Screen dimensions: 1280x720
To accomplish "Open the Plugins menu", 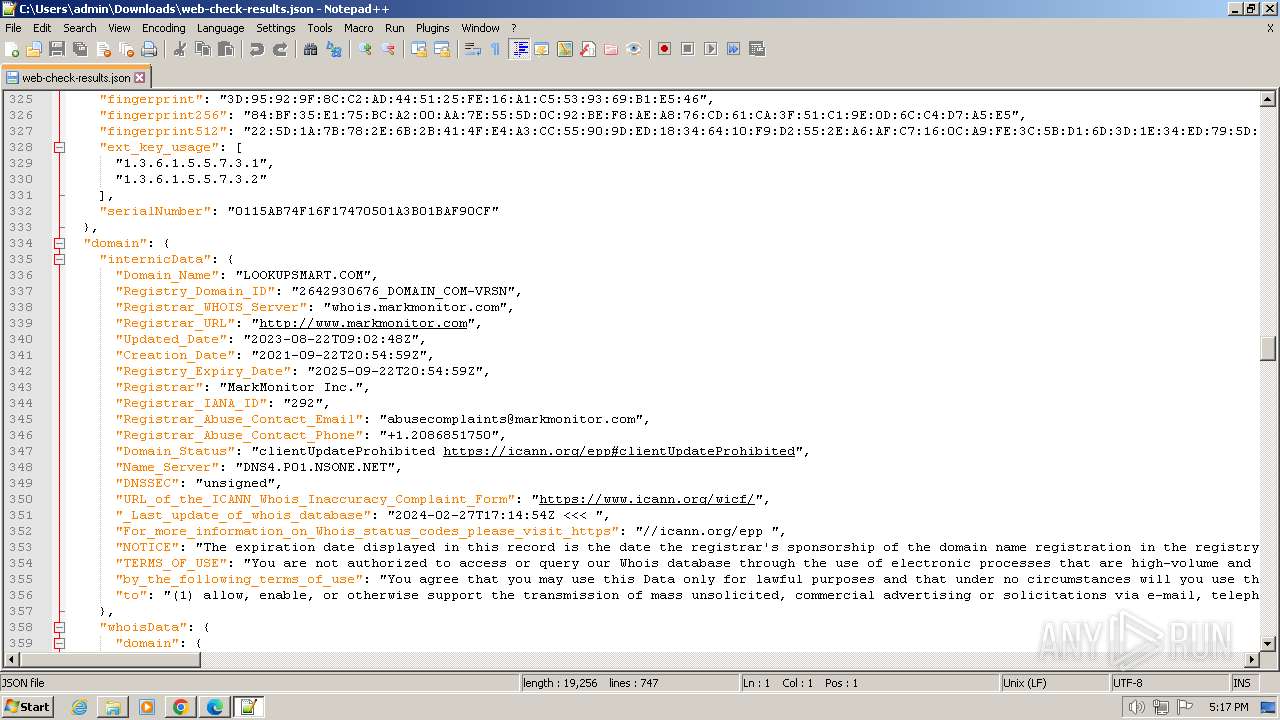I will click(432, 28).
